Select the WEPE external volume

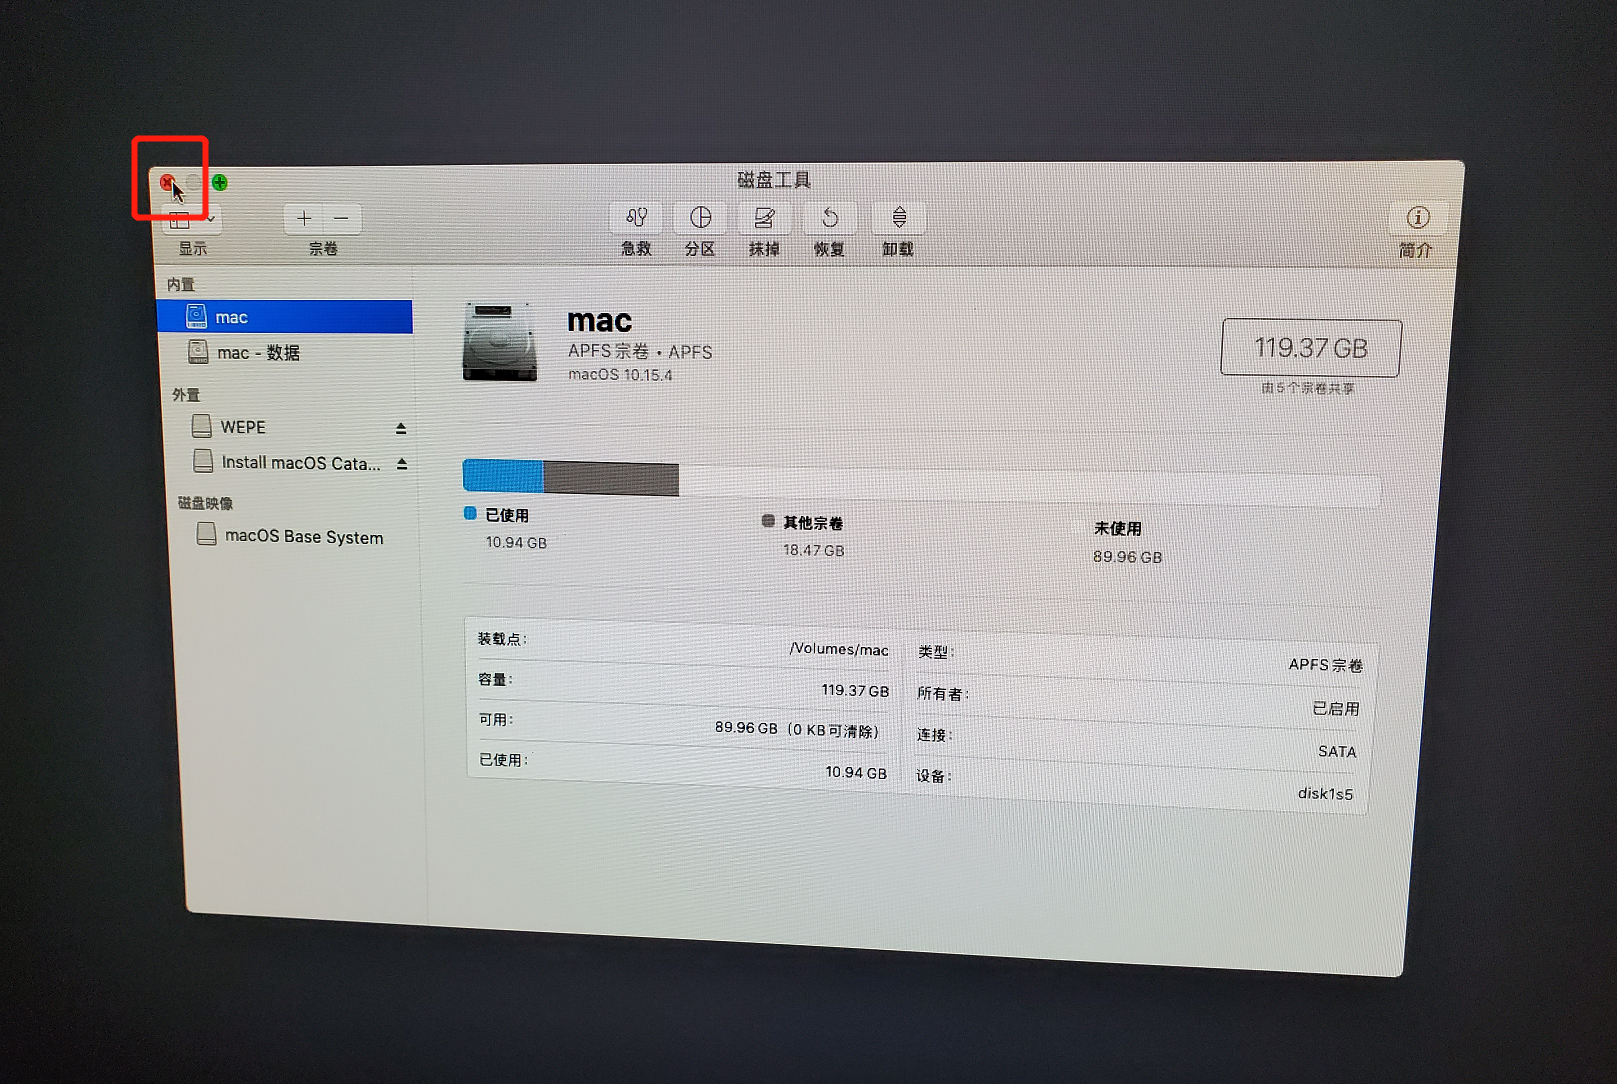point(290,427)
